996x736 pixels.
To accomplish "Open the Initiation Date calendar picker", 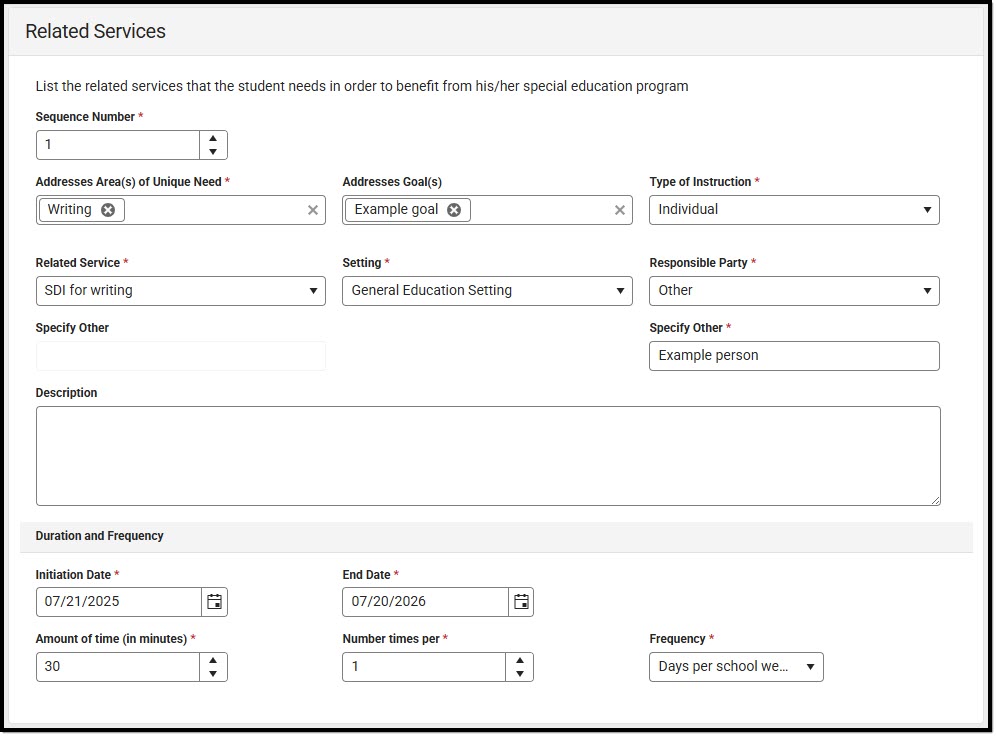I will coord(214,602).
